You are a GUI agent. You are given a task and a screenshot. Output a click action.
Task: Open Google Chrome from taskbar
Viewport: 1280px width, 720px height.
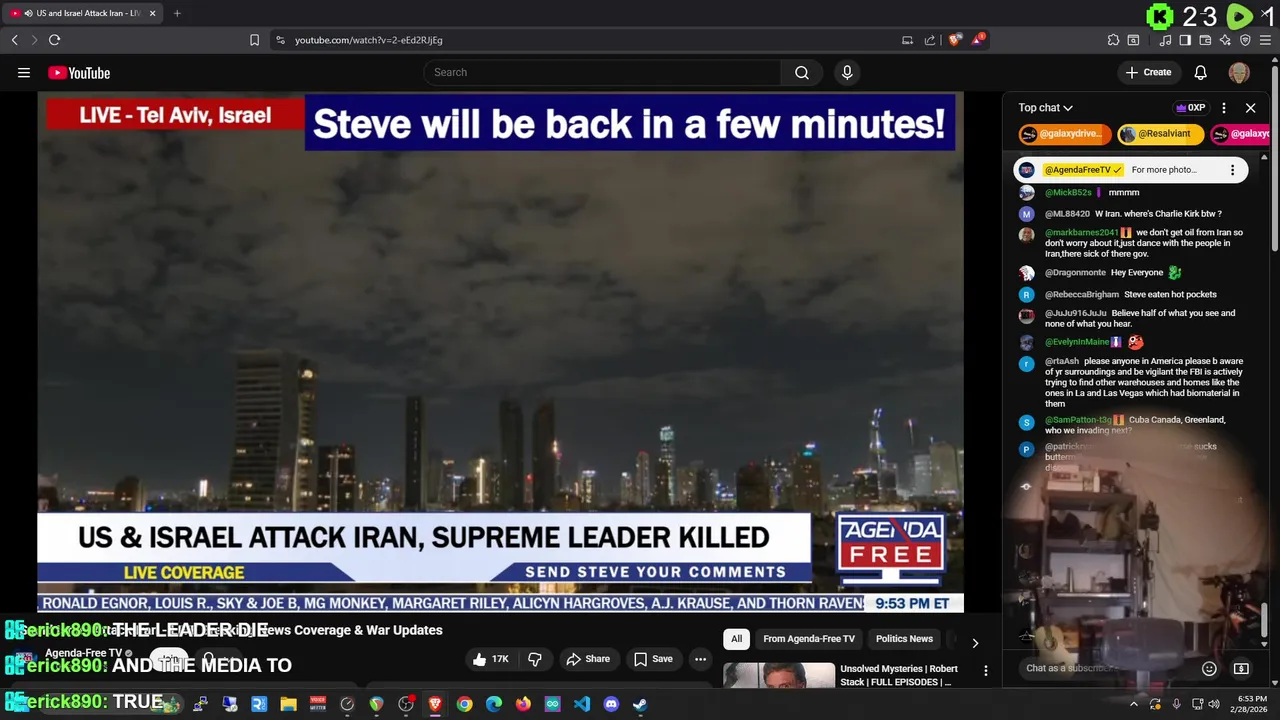[464, 704]
